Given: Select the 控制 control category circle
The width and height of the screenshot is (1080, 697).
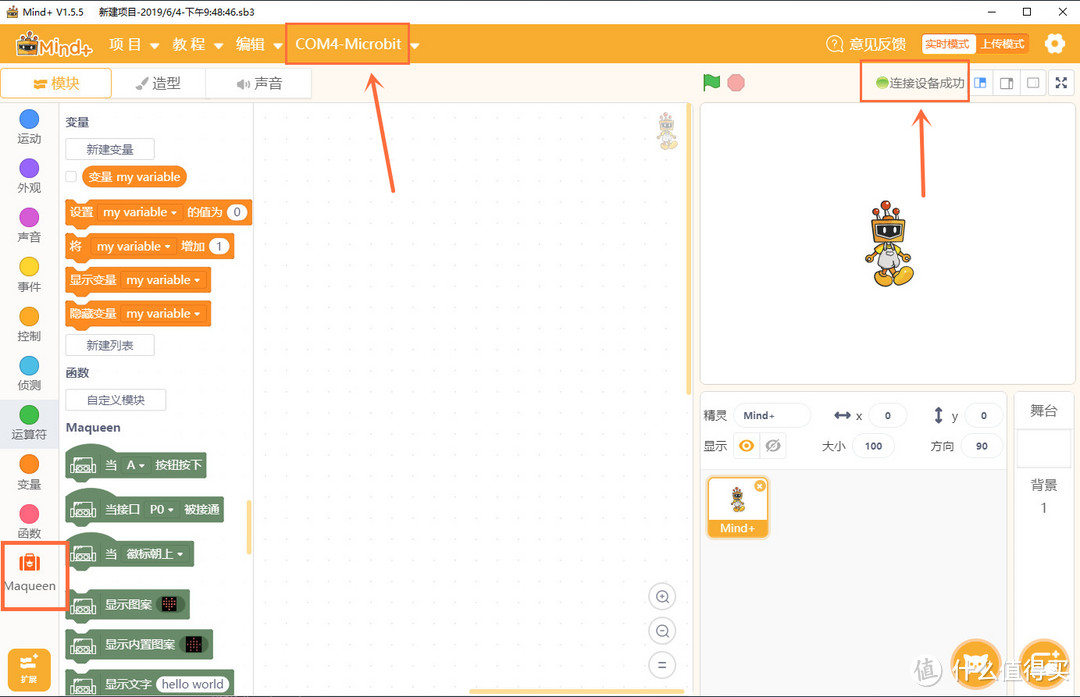Looking at the screenshot, I should 29,316.
